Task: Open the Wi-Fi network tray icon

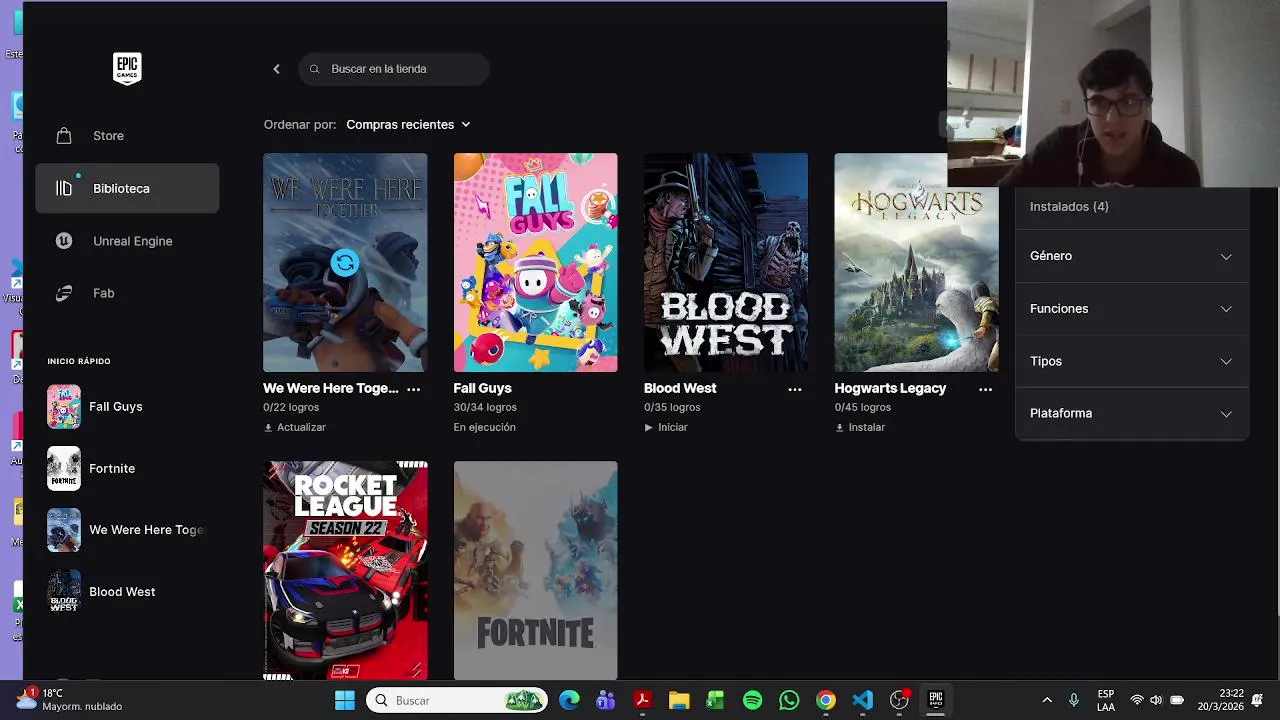Action: coord(1137,700)
